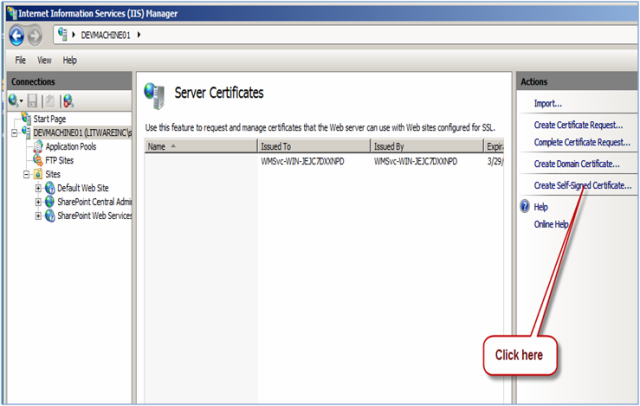Screen dimensions: 640x406
Task: Click the Delete Connection globe icon in toolbar
Action: coord(68,101)
